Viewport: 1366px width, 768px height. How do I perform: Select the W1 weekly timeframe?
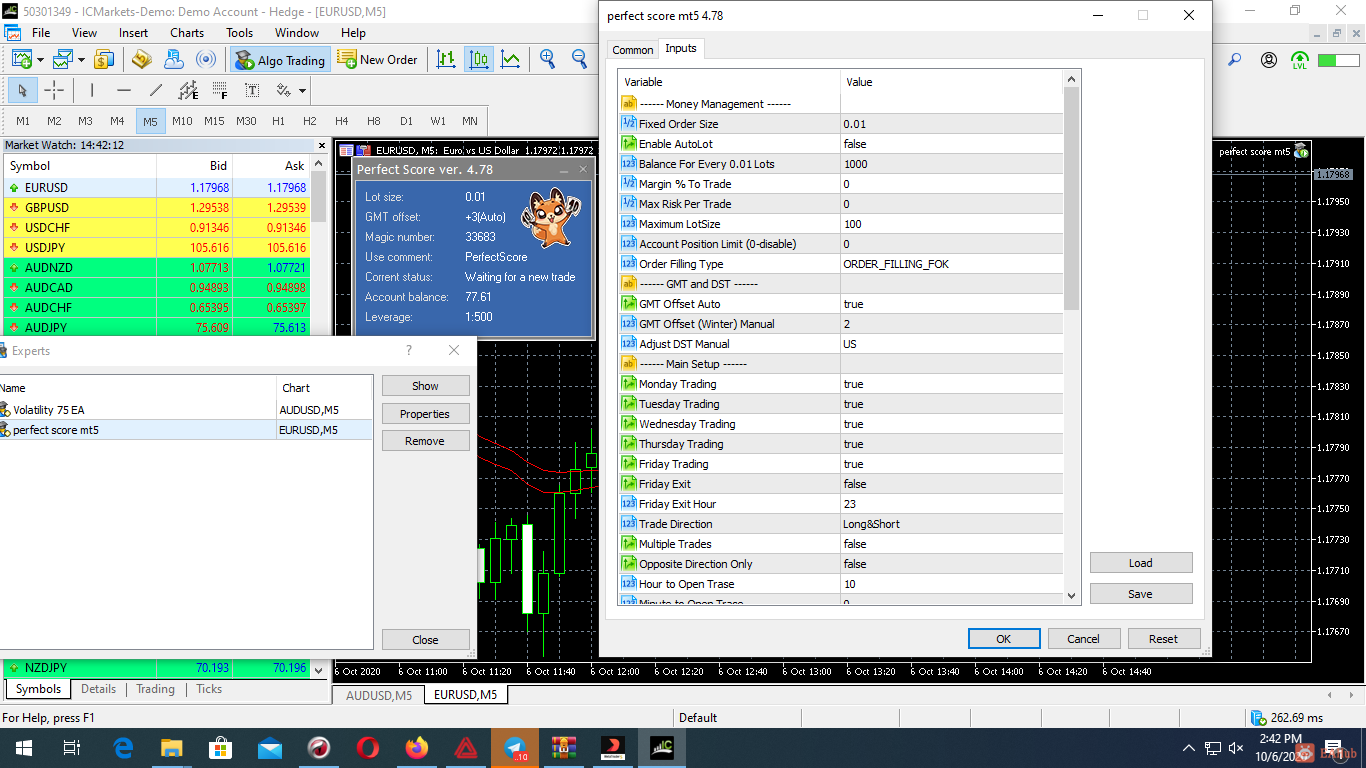(x=438, y=121)
